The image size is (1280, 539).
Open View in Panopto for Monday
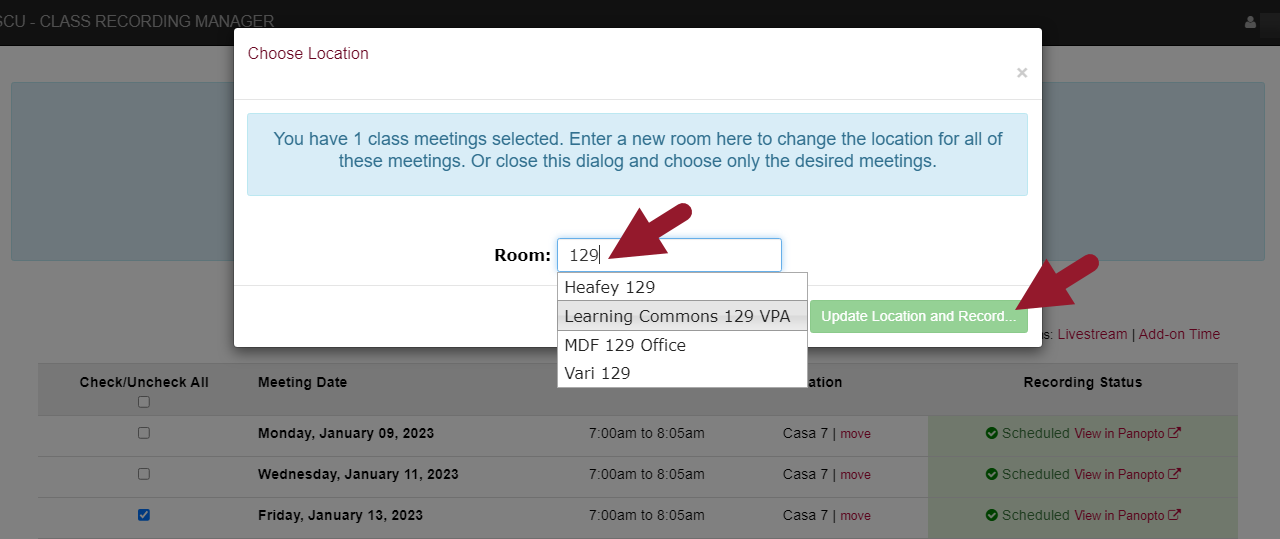click(x=1120, y=433)
